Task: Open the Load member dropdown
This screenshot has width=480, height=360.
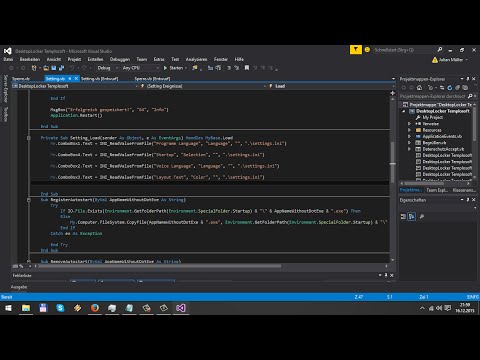Action: 331,86
